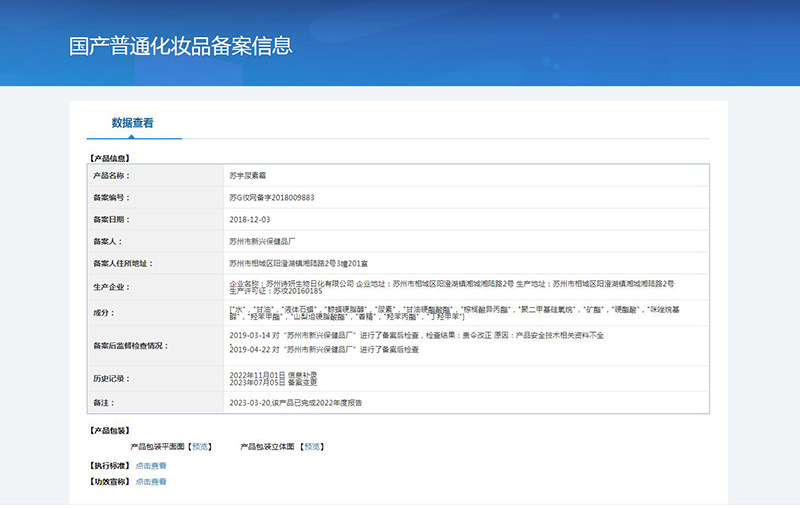The image size is (800, 508).
Task: Click the 2023年07月05日 history entry
Action: [273, 382]
